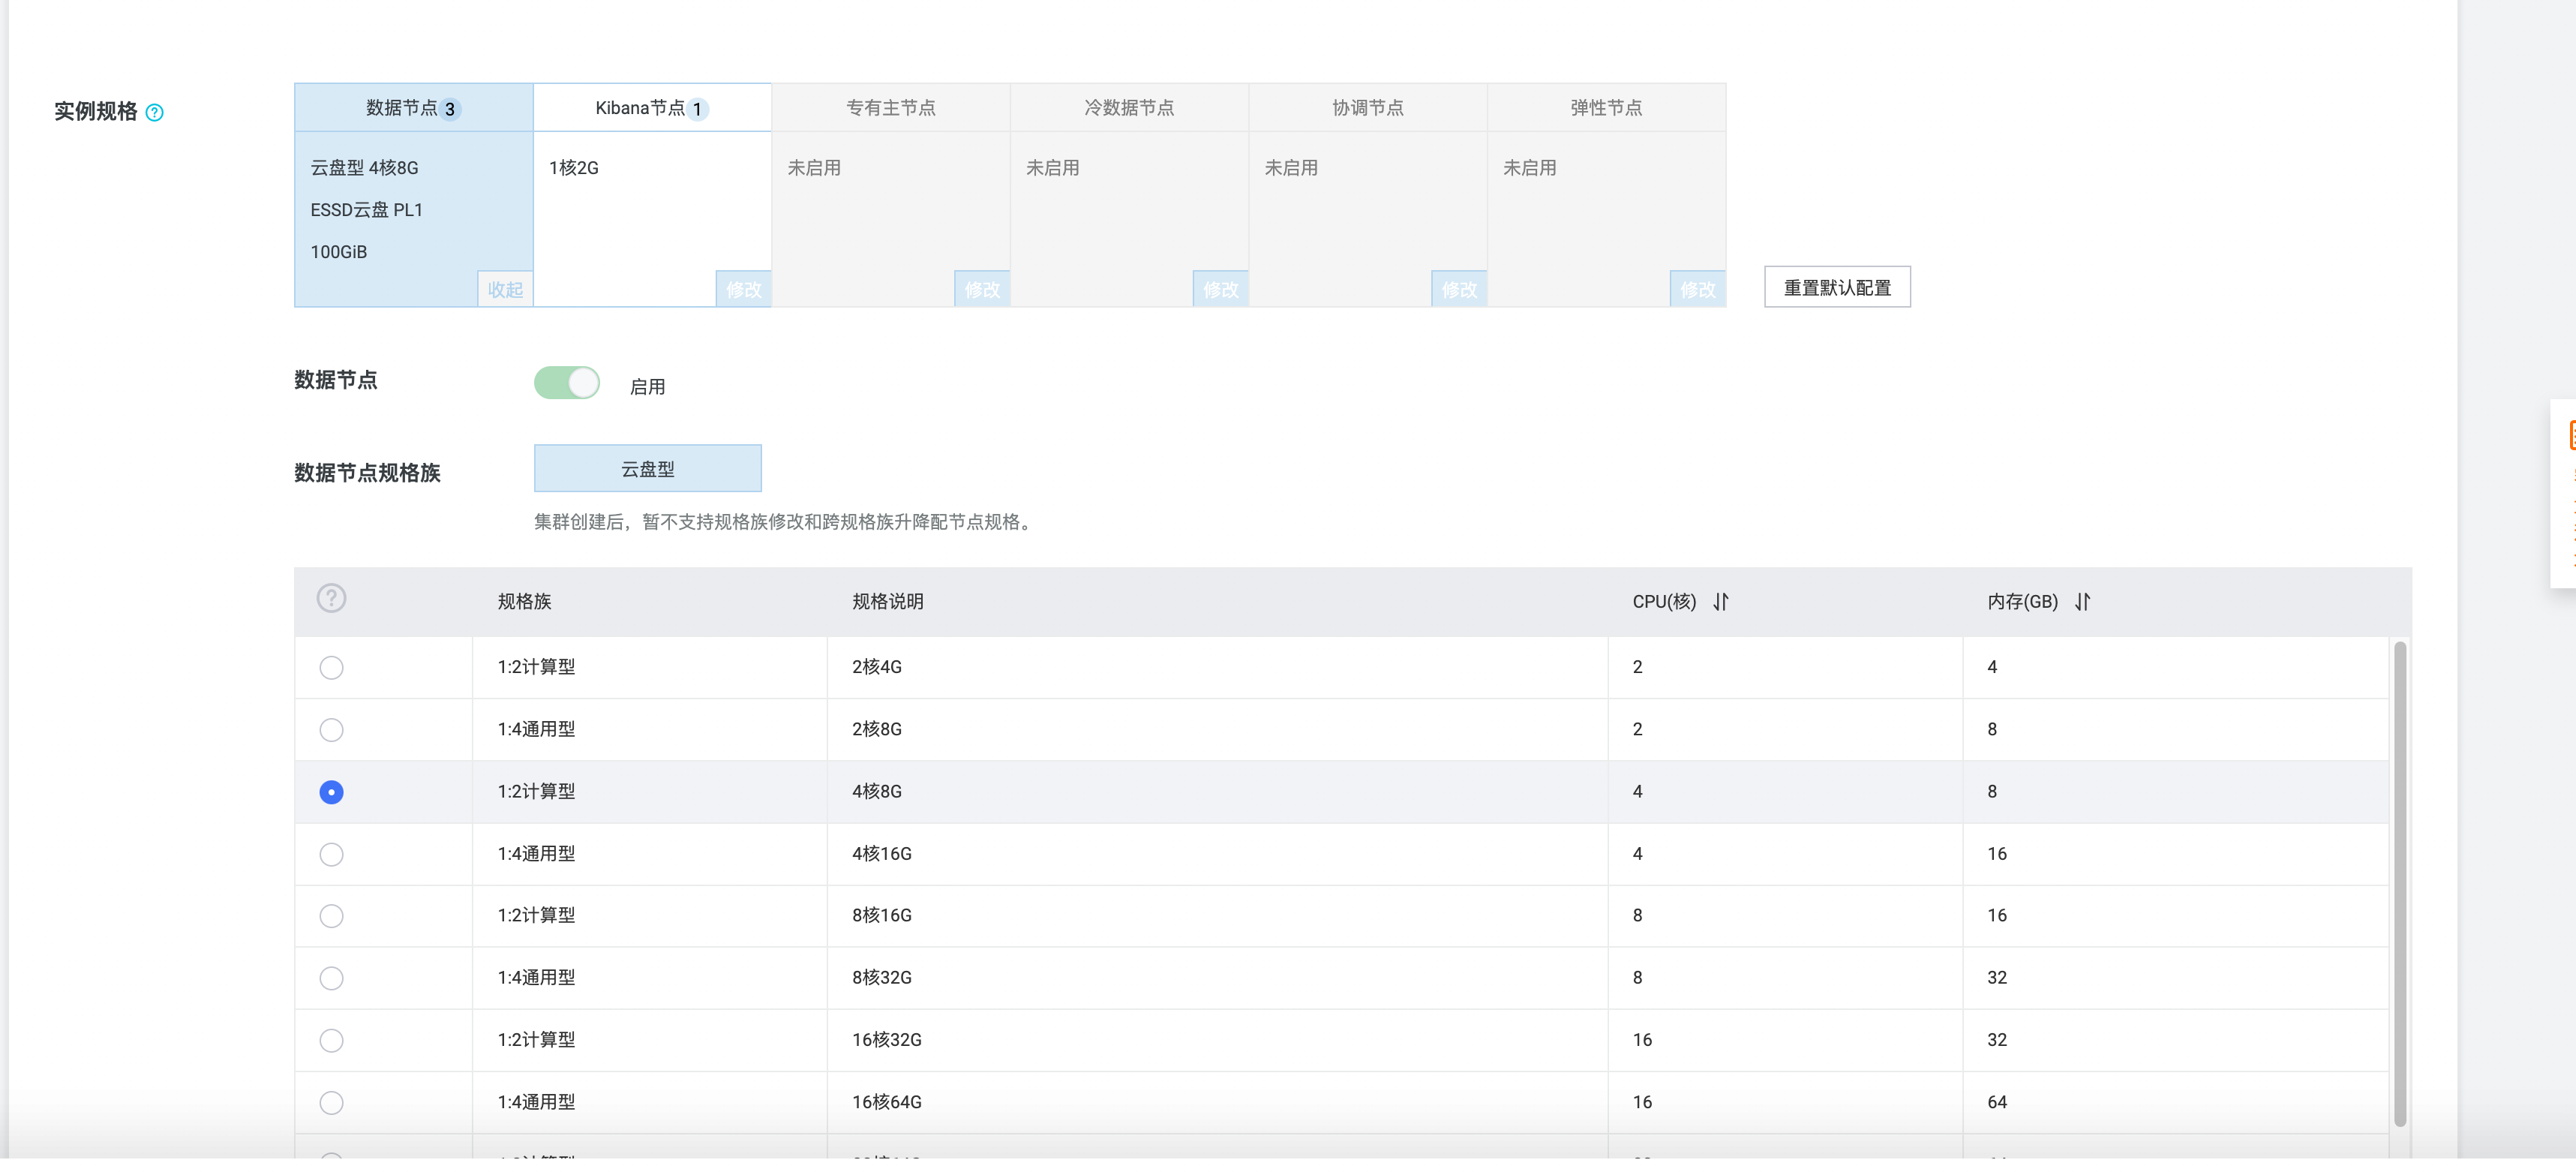Click the question mark icon in table header
Viewport: 2576px width, 1172px height.
331,599
